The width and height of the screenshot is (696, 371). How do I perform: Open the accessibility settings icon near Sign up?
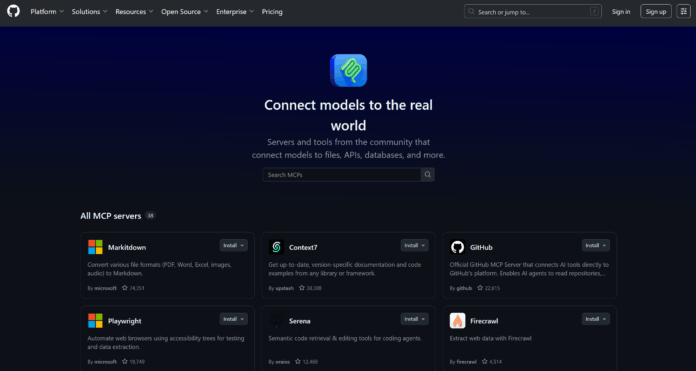(x=683, y=12)
